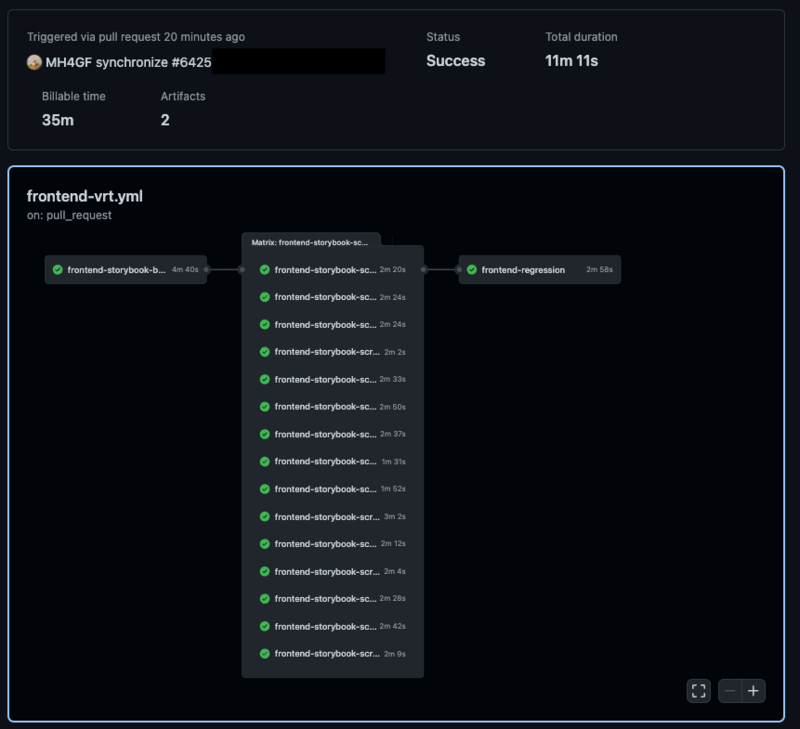Click the Artifacts count showing 2
This screenshot has height=729, width=800.
(x=166, y=119)
